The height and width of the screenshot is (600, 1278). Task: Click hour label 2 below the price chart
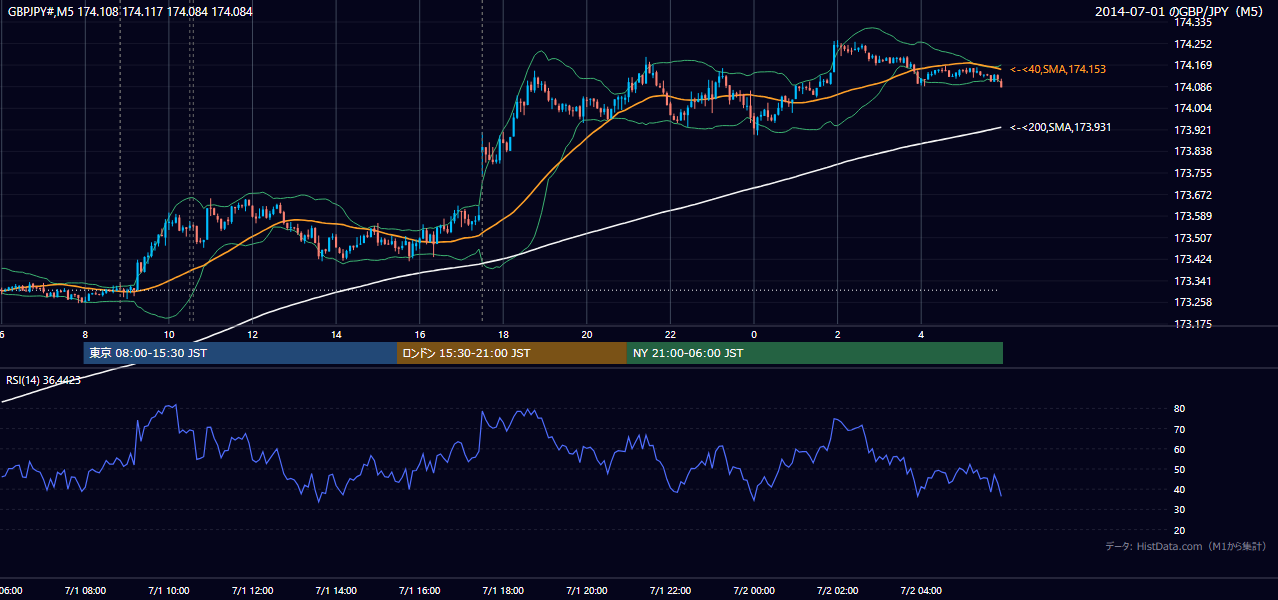coord(838,334)
